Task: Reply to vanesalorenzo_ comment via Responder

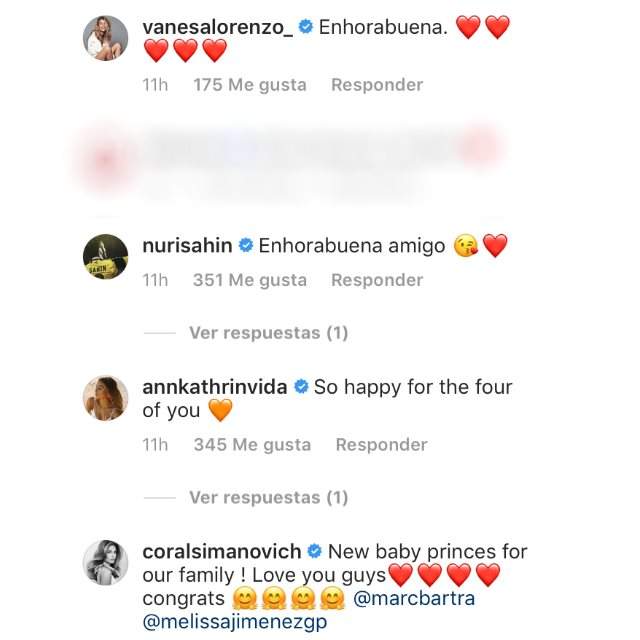Action: tap(377, 85)
